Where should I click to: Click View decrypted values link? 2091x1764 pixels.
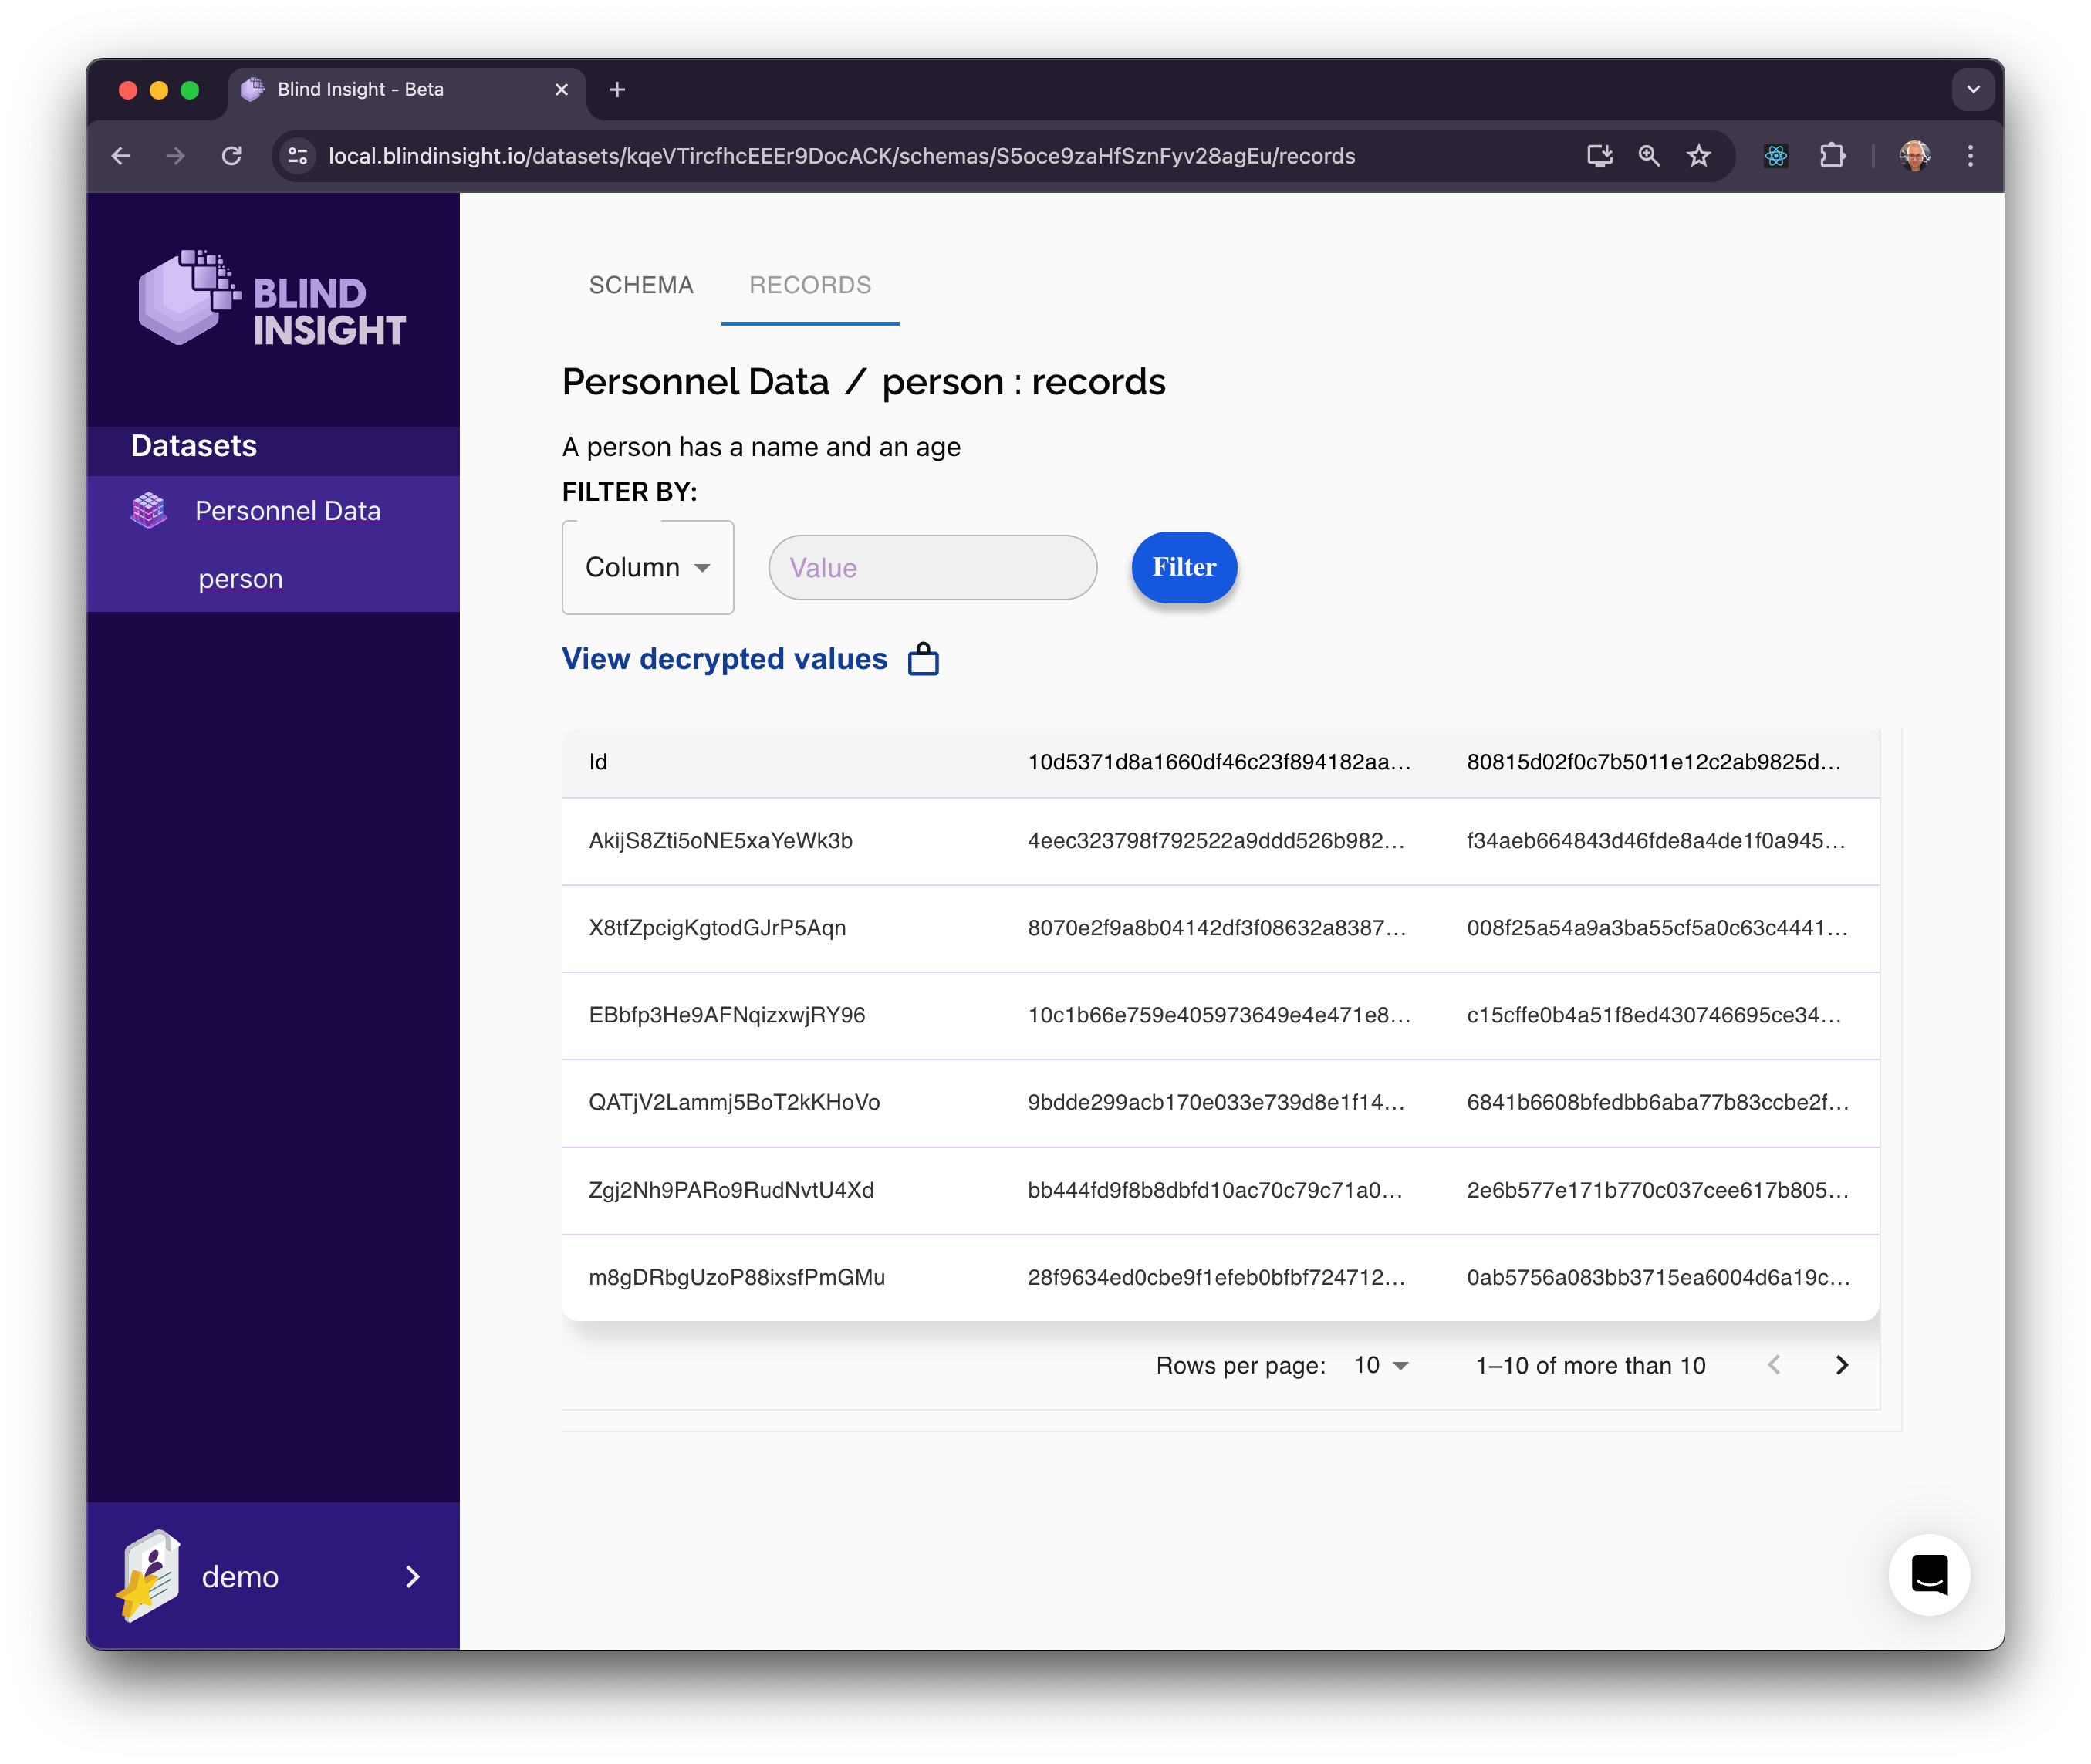[x=724, y=659]
